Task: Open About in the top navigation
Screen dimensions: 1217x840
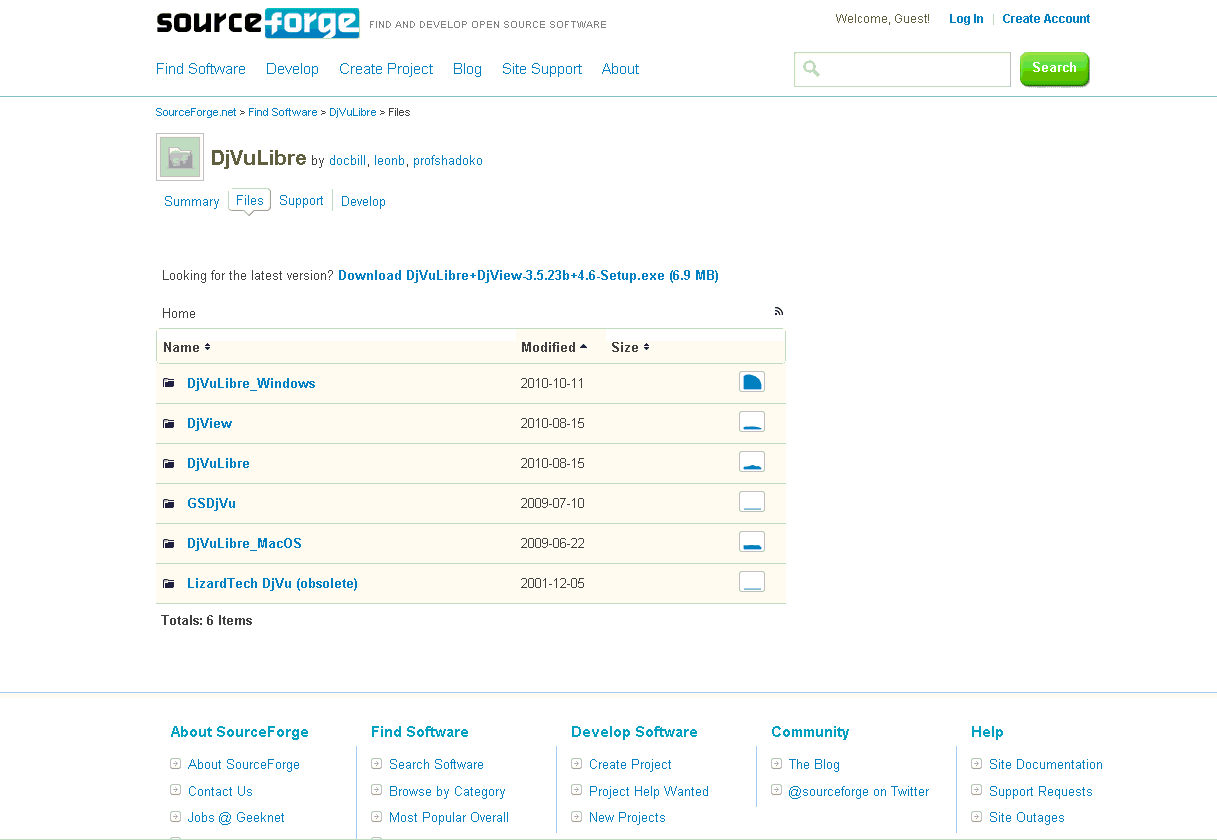Action: tap(620, 69)
